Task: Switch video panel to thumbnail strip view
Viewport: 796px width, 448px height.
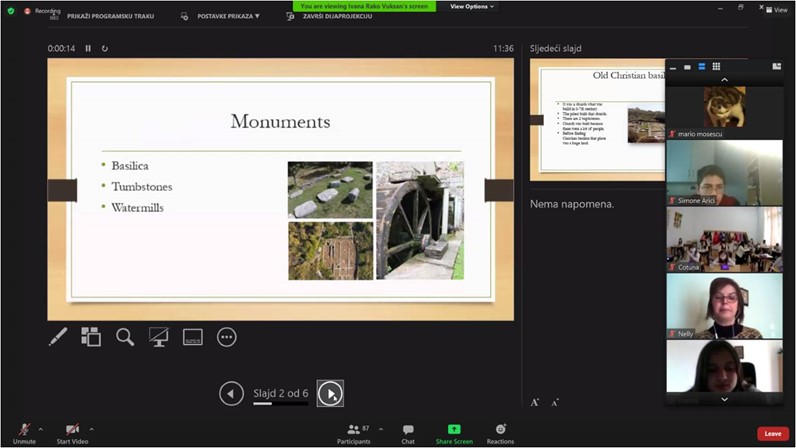Action: [x=702, y=67]
